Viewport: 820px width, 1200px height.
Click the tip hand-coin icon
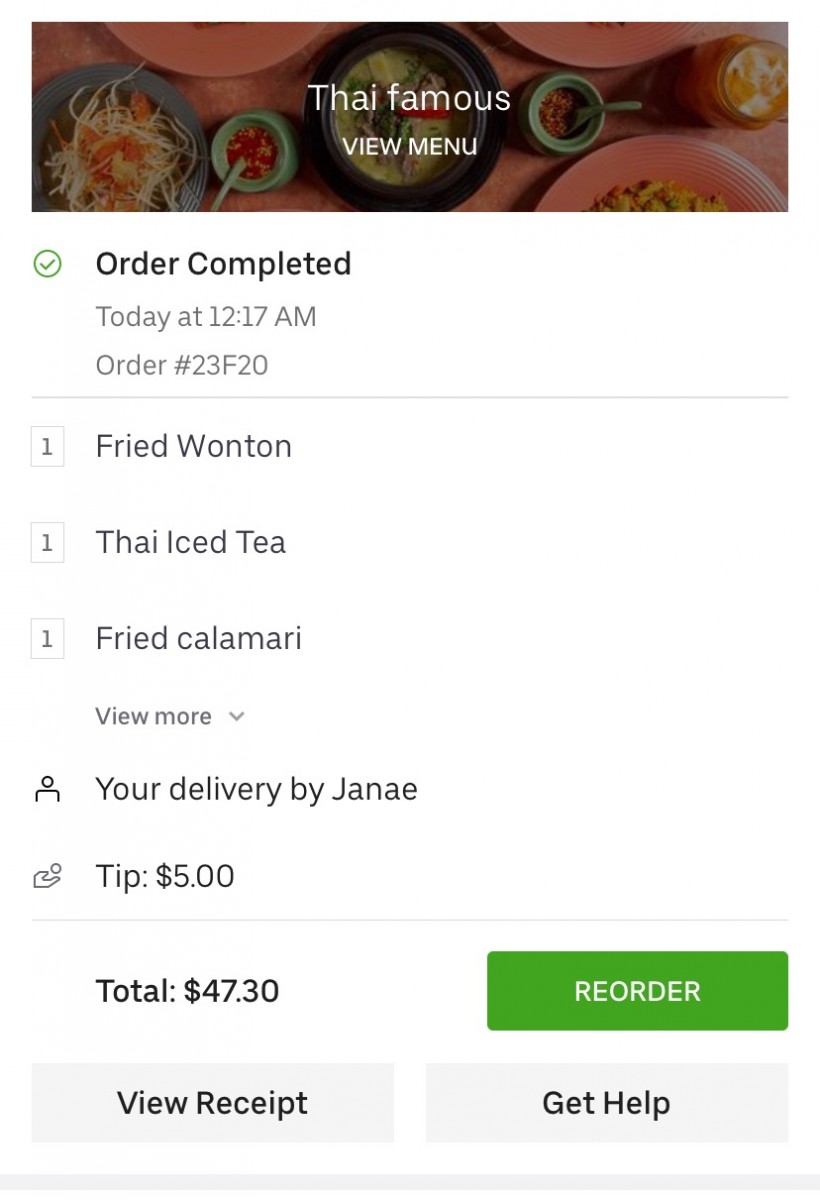[47, 877]
